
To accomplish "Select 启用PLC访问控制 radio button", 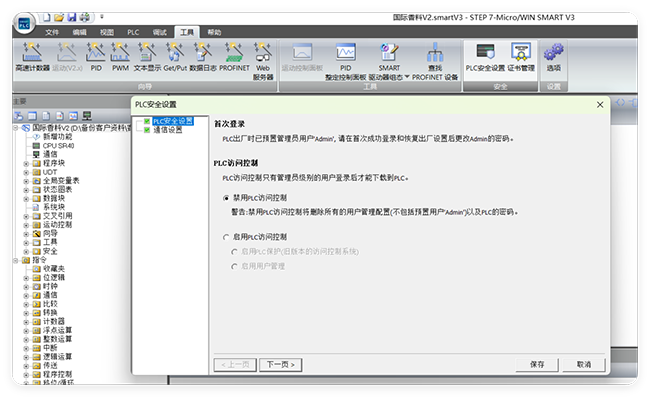I will click(226, 237).
